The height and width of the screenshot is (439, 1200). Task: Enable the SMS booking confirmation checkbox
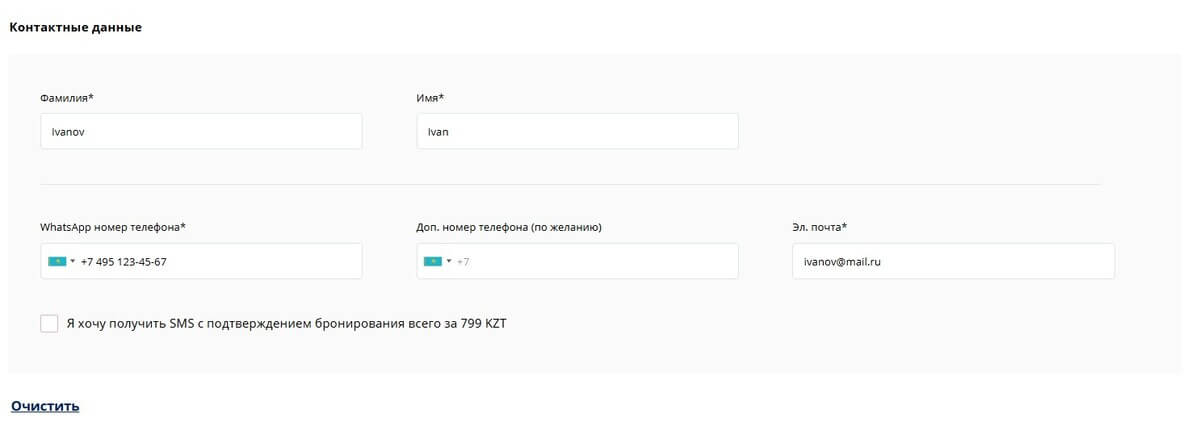(49, 324)
